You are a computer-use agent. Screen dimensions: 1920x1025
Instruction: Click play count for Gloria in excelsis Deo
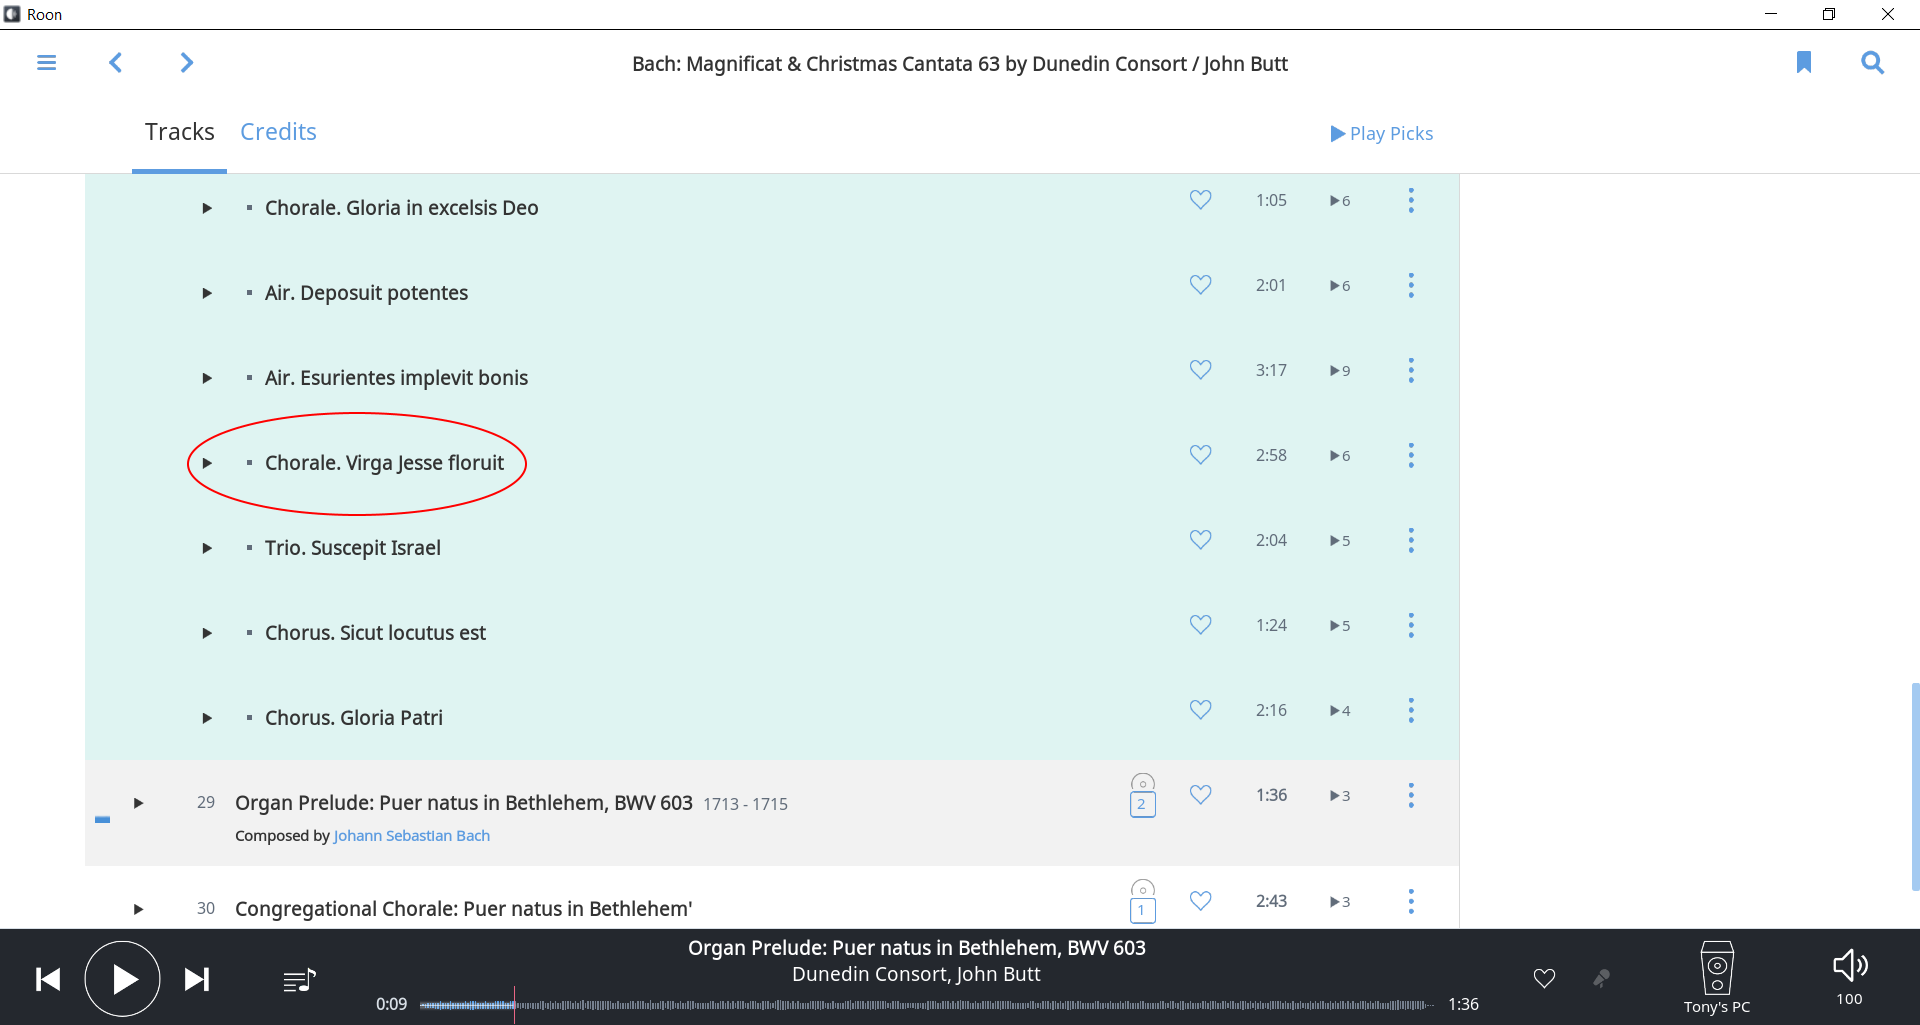pos(1340,201)
